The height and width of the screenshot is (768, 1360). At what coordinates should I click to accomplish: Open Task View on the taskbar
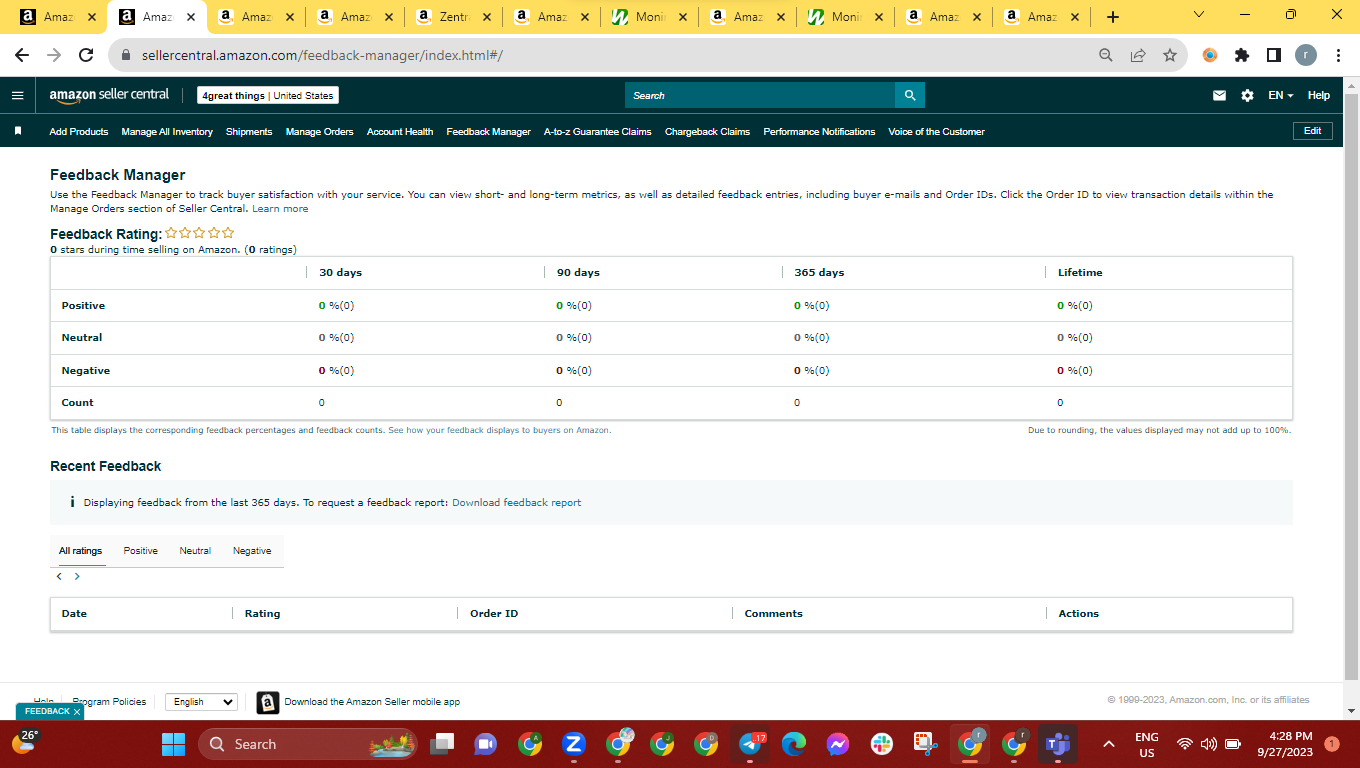point(441,744)
